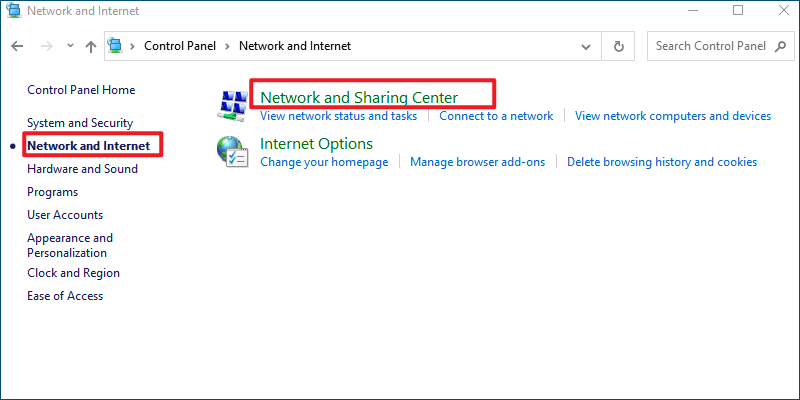Viewport: 800px width, 400px height.
Task: Open Delete browsing history and cookies
Action: (662, 162)
